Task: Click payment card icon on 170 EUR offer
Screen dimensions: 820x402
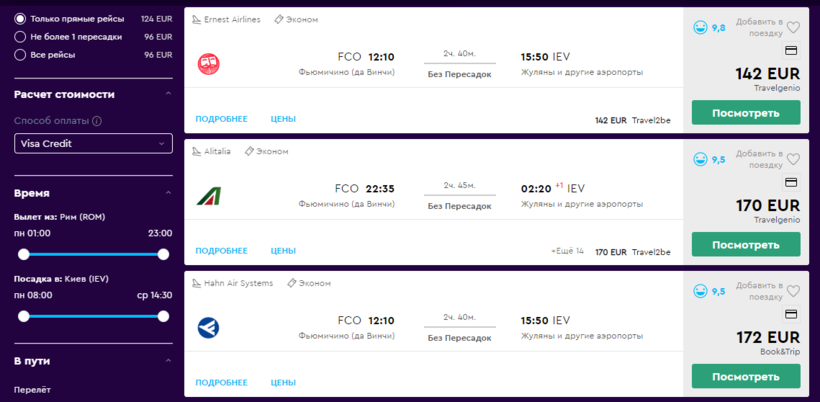Action: point(791,182)
